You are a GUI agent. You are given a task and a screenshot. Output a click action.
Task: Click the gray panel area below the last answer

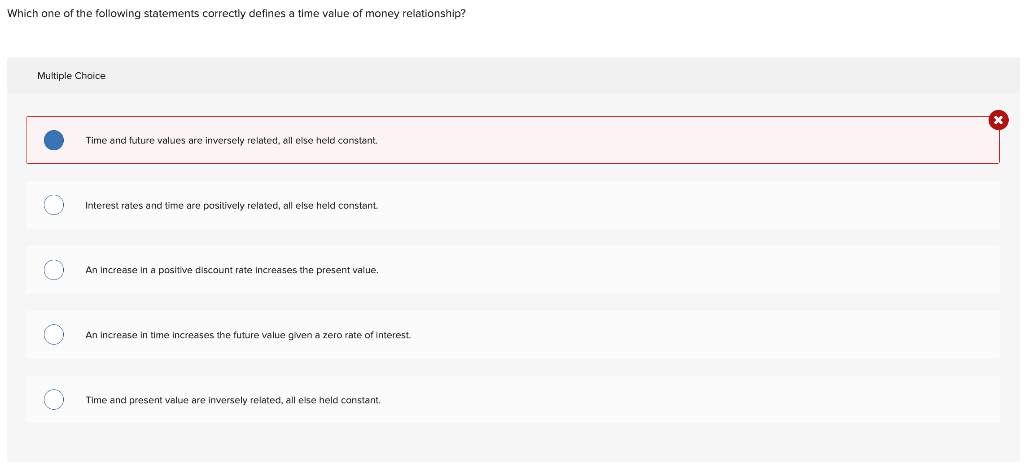pos(513,443)
